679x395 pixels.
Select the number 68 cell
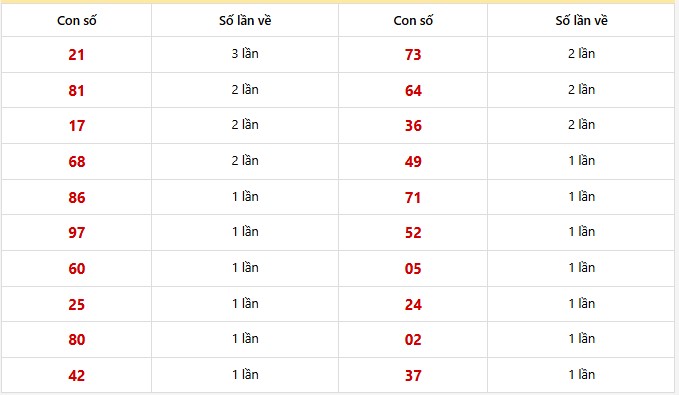pos(77,162)
